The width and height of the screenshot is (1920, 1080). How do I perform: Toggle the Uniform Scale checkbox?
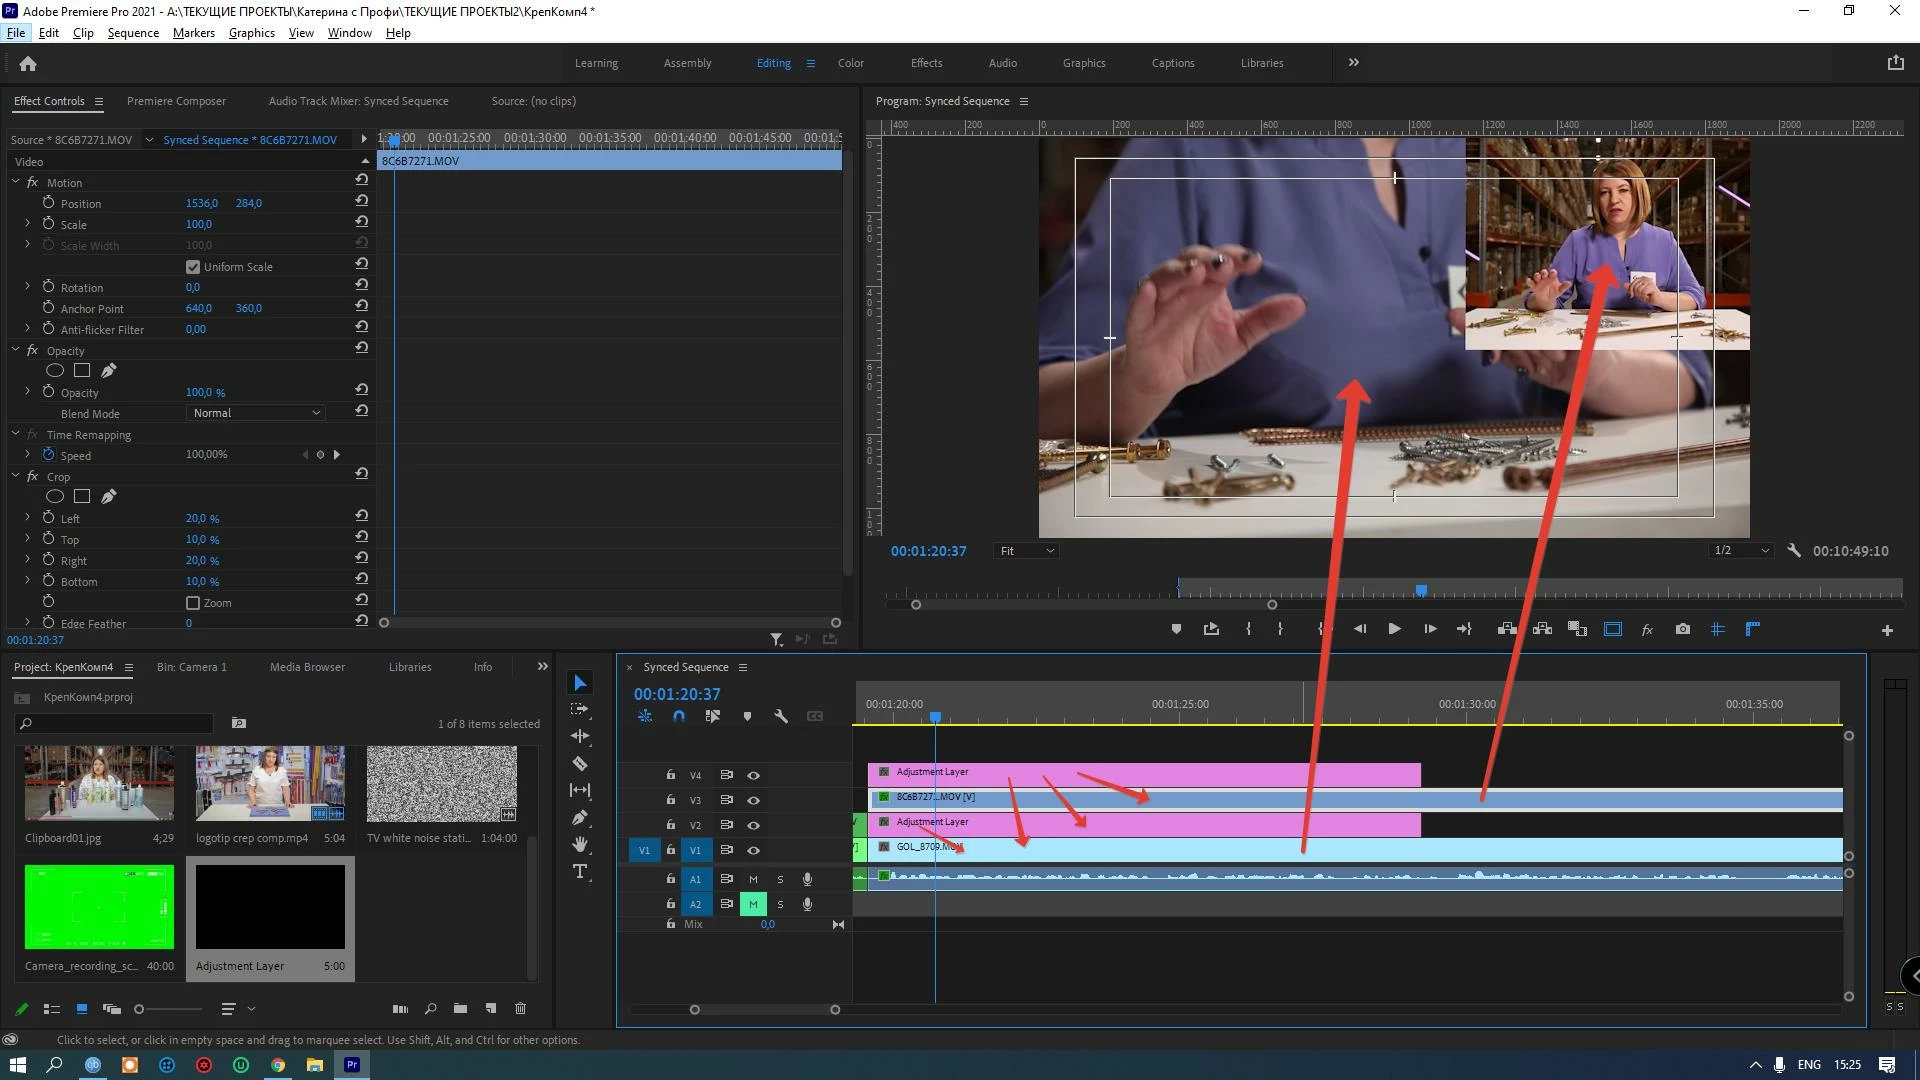pos(193,267)
